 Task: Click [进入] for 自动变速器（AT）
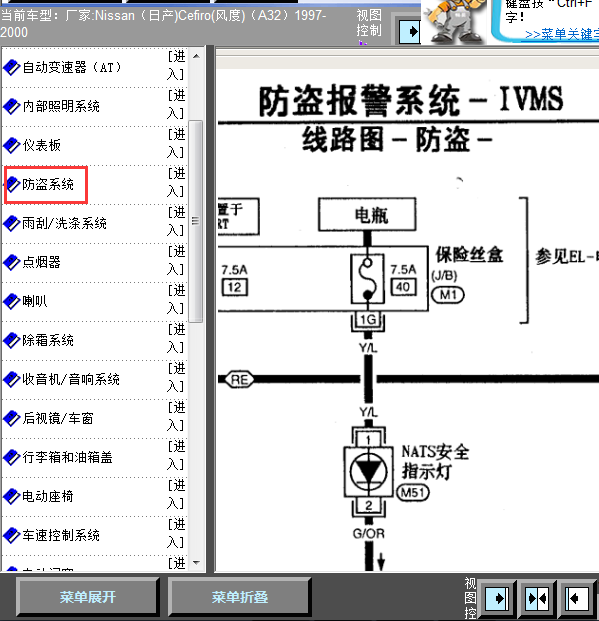(x=176, y=65)
